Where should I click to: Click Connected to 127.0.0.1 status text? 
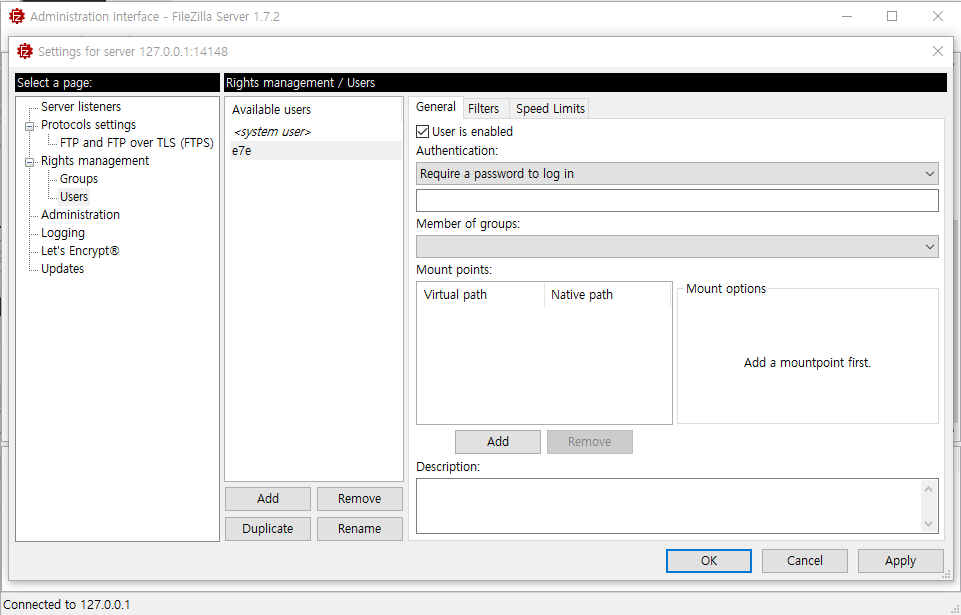(x=67, y=605)
